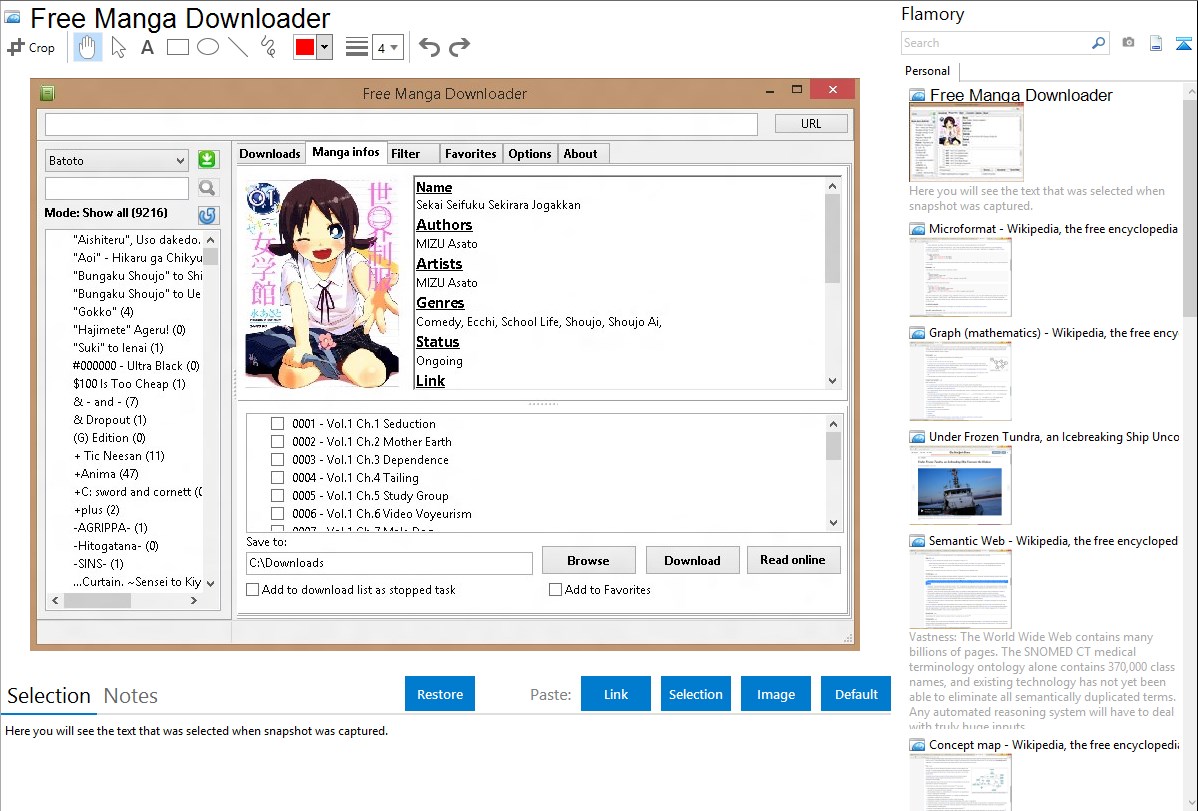The image size is (1198, 811).
Task: Undo the last annotation
Action: click(x=429, y=47)
